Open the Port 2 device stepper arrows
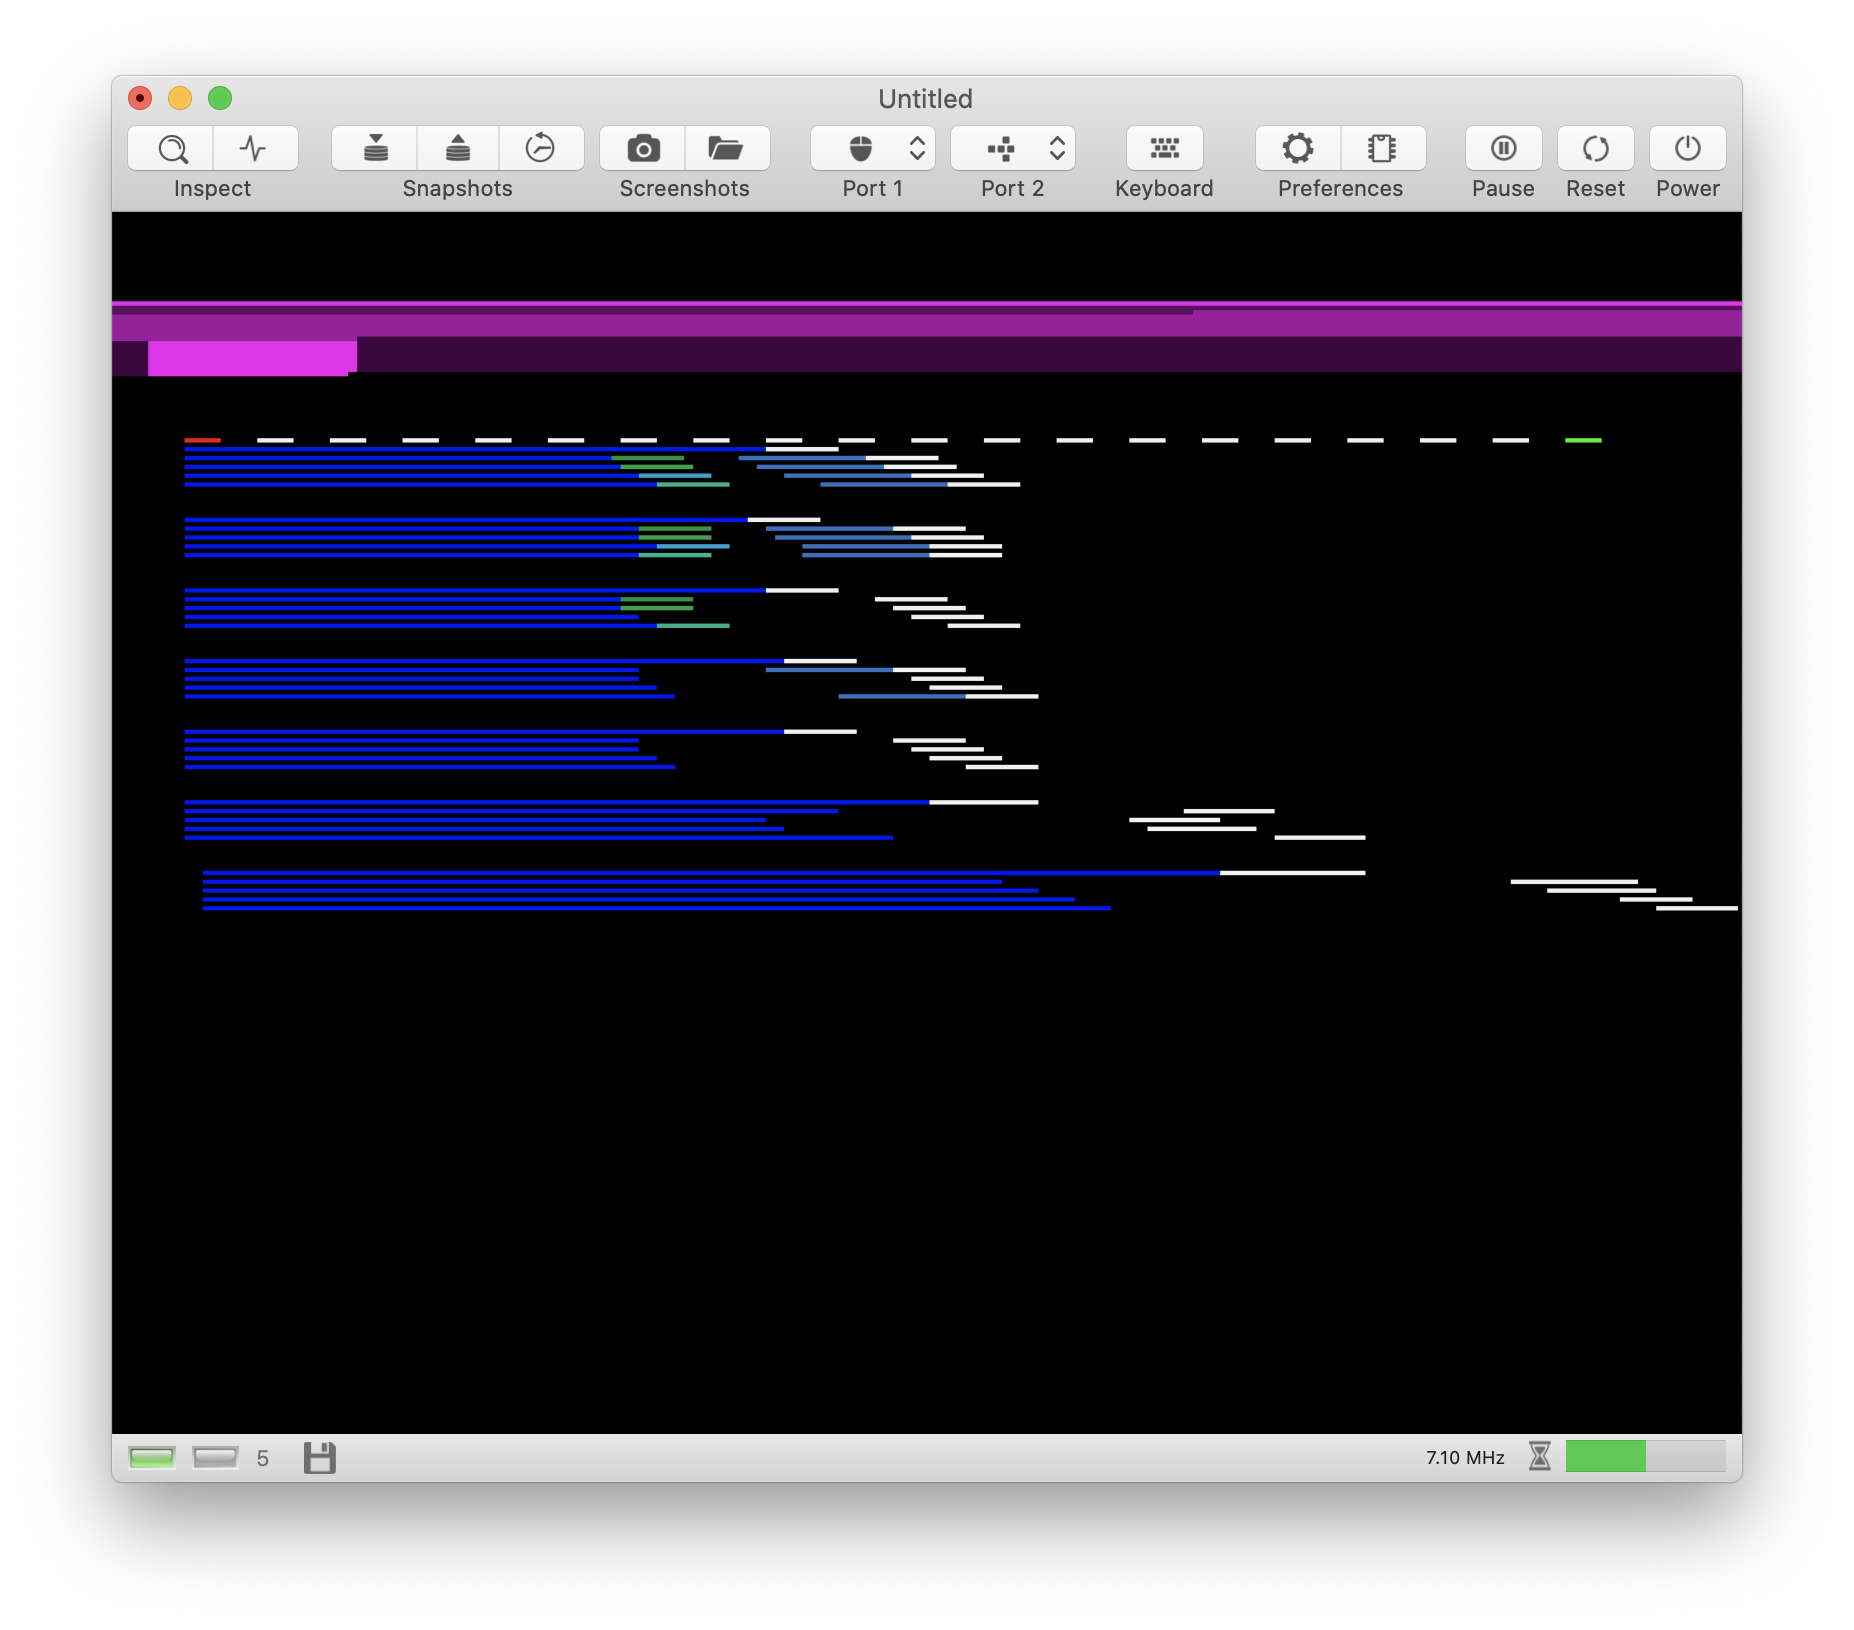This screenshot has height=1630, width=1854. [1057, 149]
